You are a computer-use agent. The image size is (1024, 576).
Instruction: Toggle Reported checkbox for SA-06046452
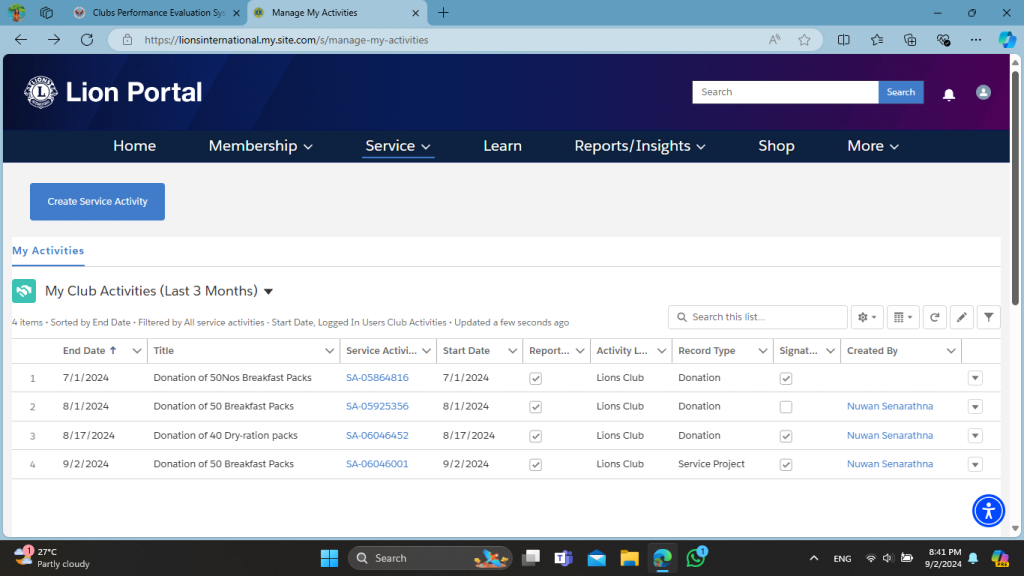tap(536, 436)
